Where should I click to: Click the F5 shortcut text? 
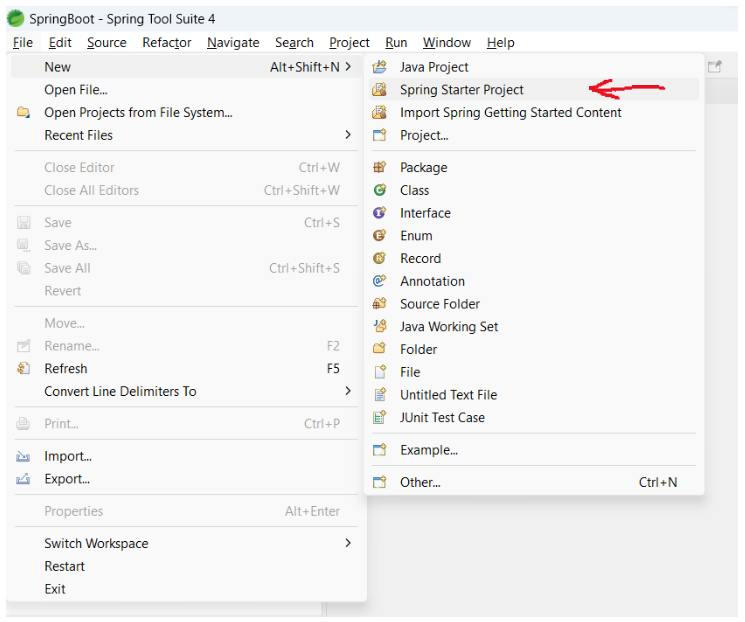click(x=333, y=369)
